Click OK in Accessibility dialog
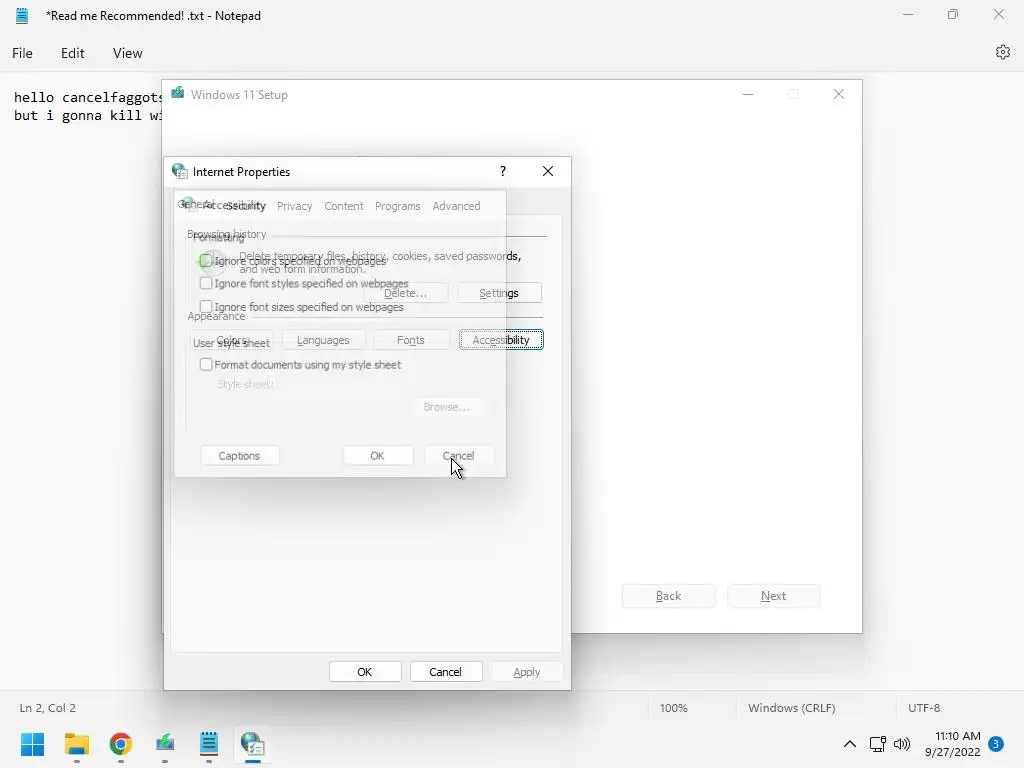1024x768 pixels. coord(377,455)
